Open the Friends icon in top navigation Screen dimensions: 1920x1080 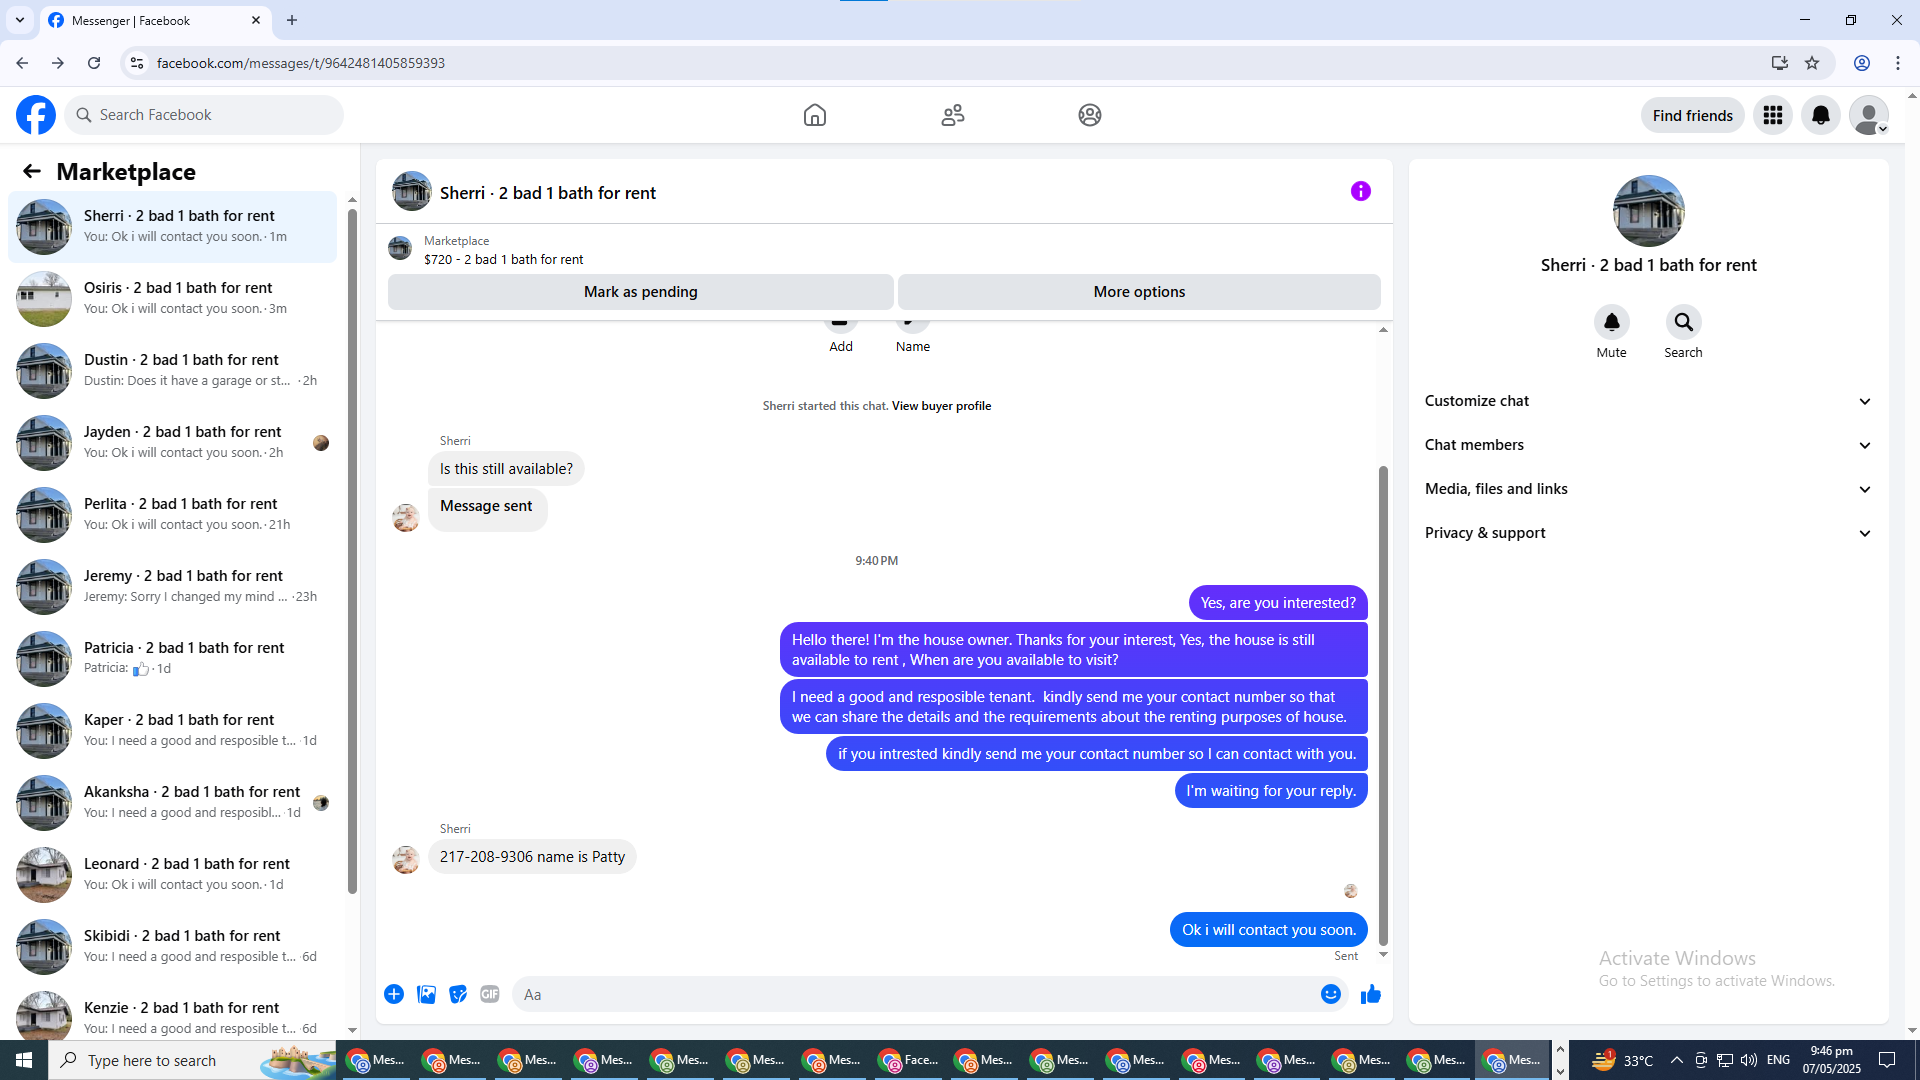(x=952, y=115)
